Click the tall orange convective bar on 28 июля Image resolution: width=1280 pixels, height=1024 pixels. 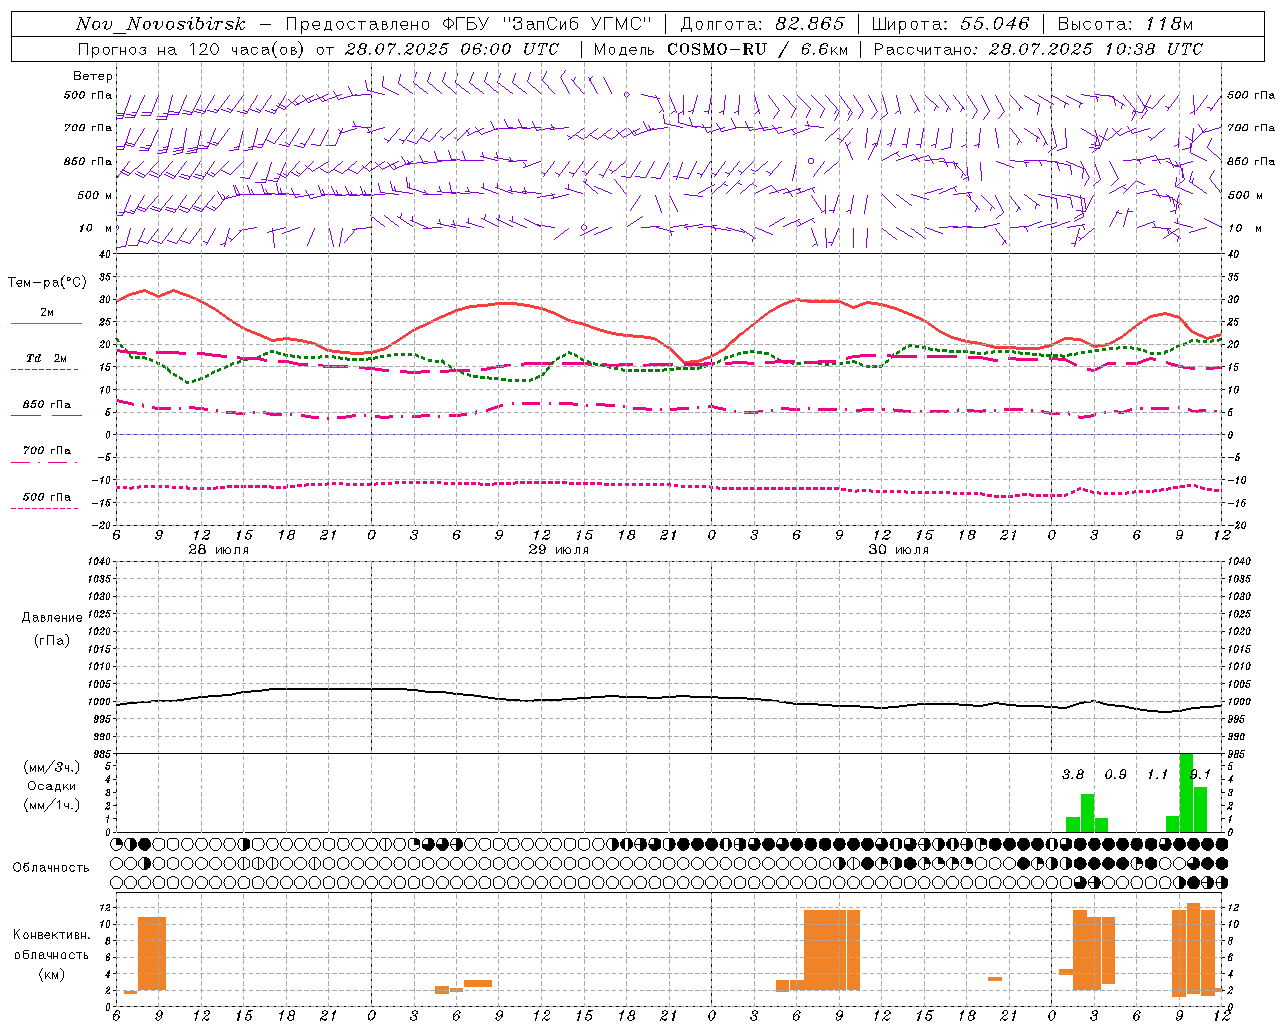(152, 954)
